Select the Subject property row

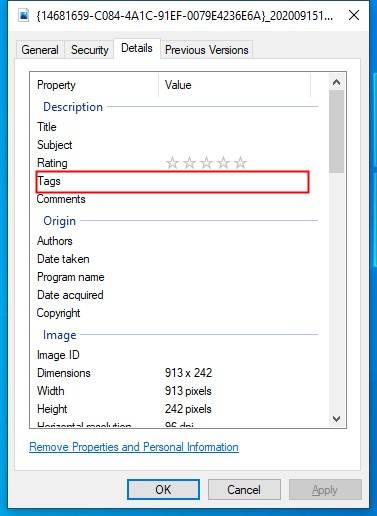173,145
